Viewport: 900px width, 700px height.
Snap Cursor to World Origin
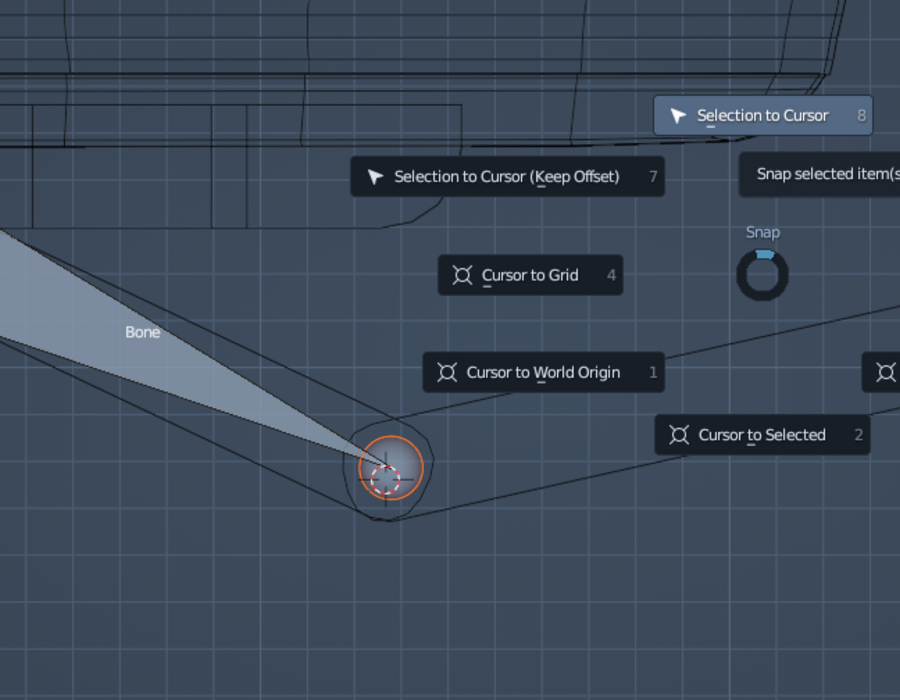coord(544,372)
